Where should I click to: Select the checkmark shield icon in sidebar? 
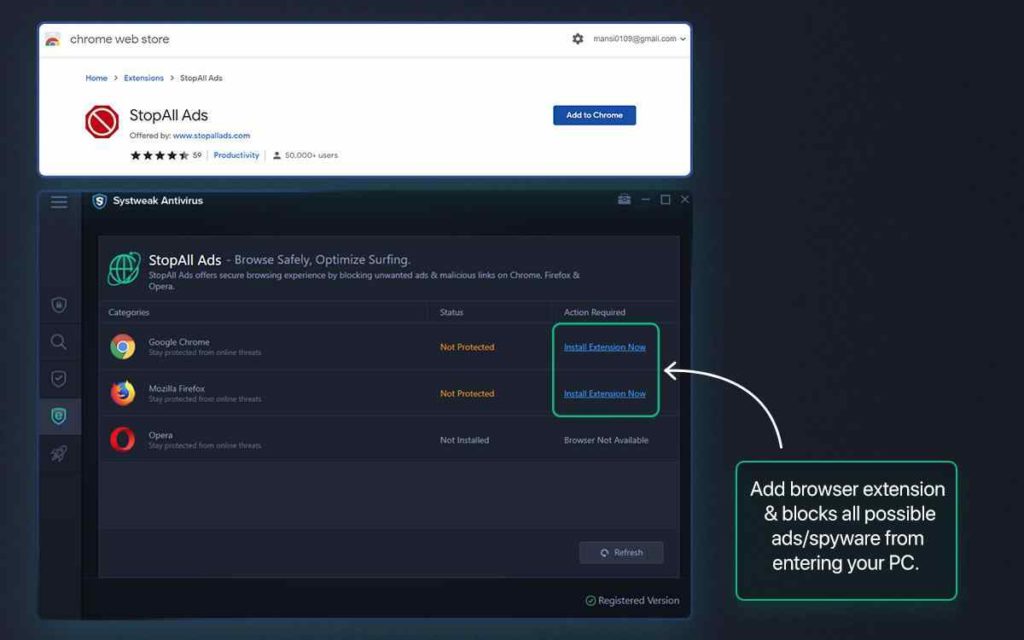(x=59, y=379)
